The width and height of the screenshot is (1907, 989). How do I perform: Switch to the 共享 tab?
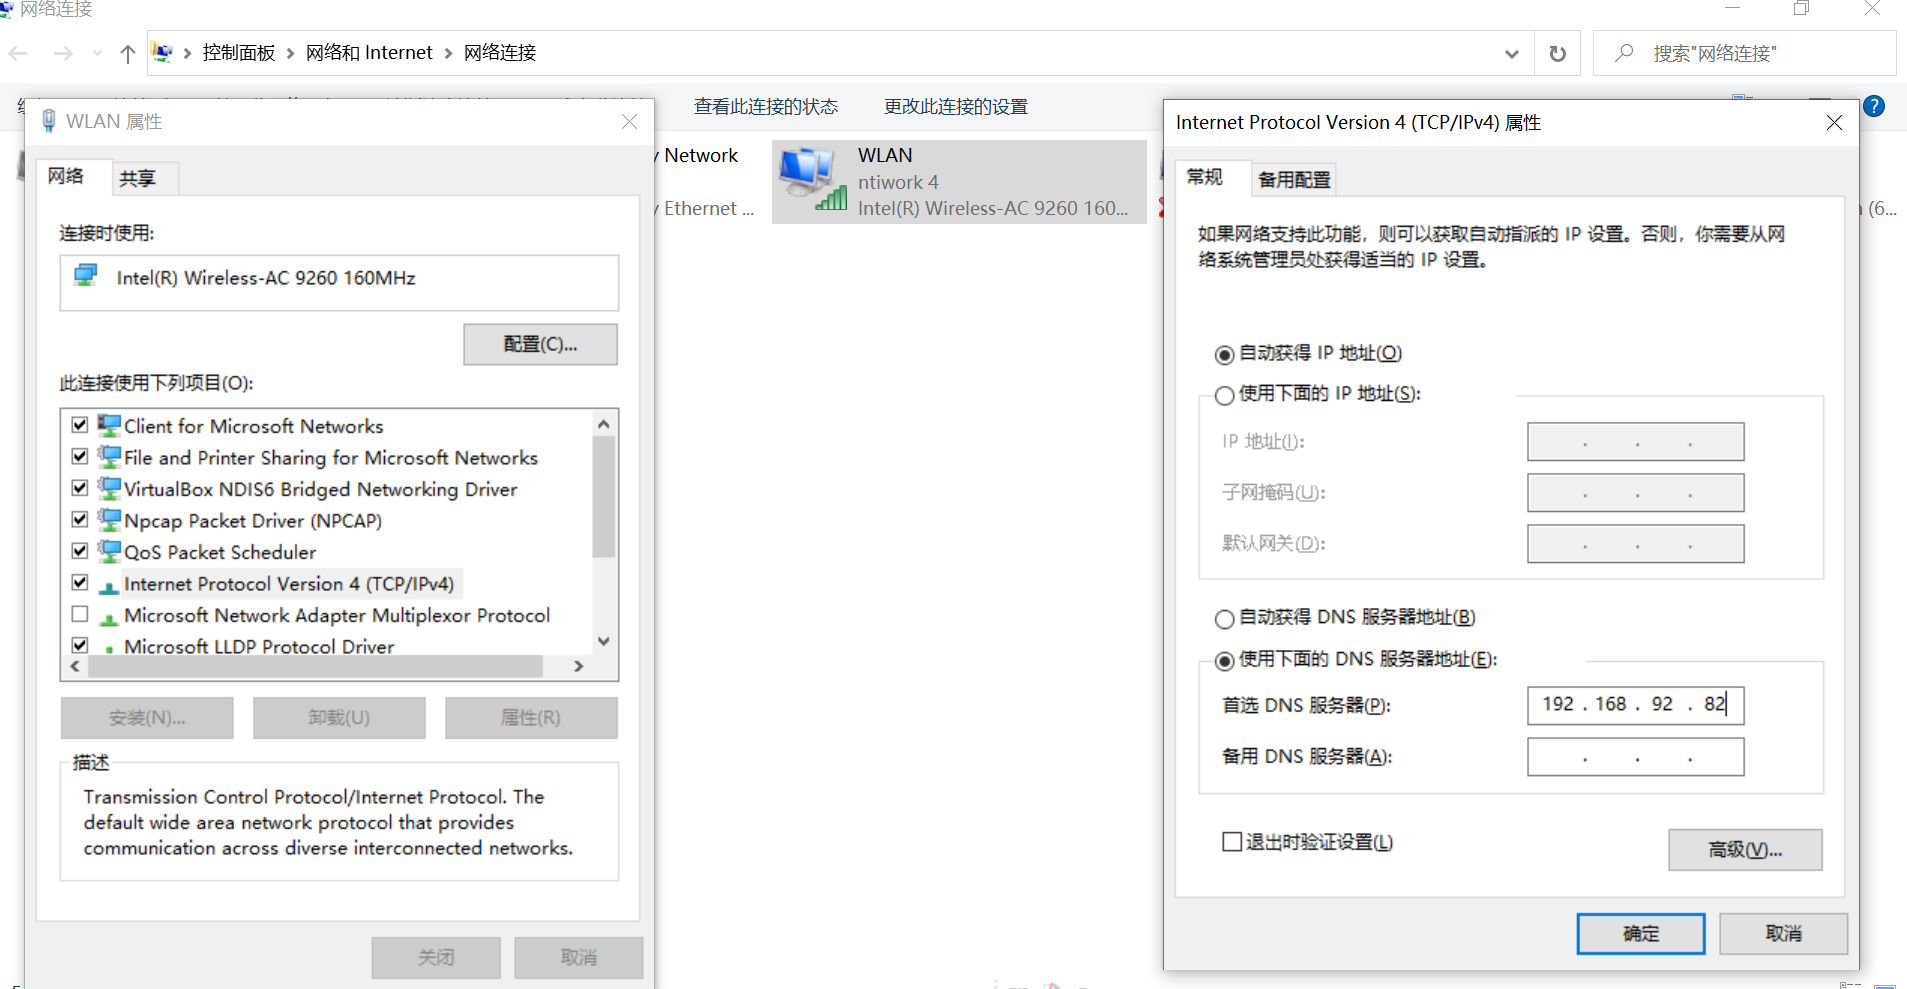tap(137, 178)
